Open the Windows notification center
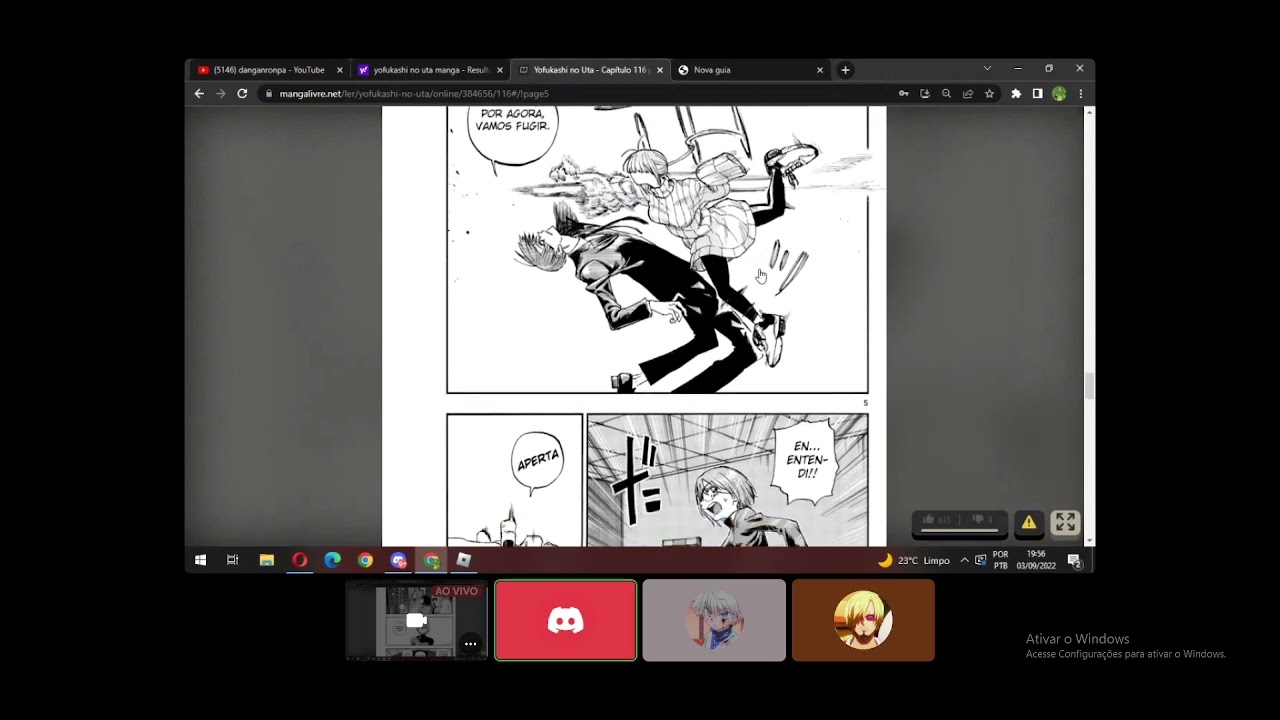Screen dimensions: 1280x720 (1075, 560)
